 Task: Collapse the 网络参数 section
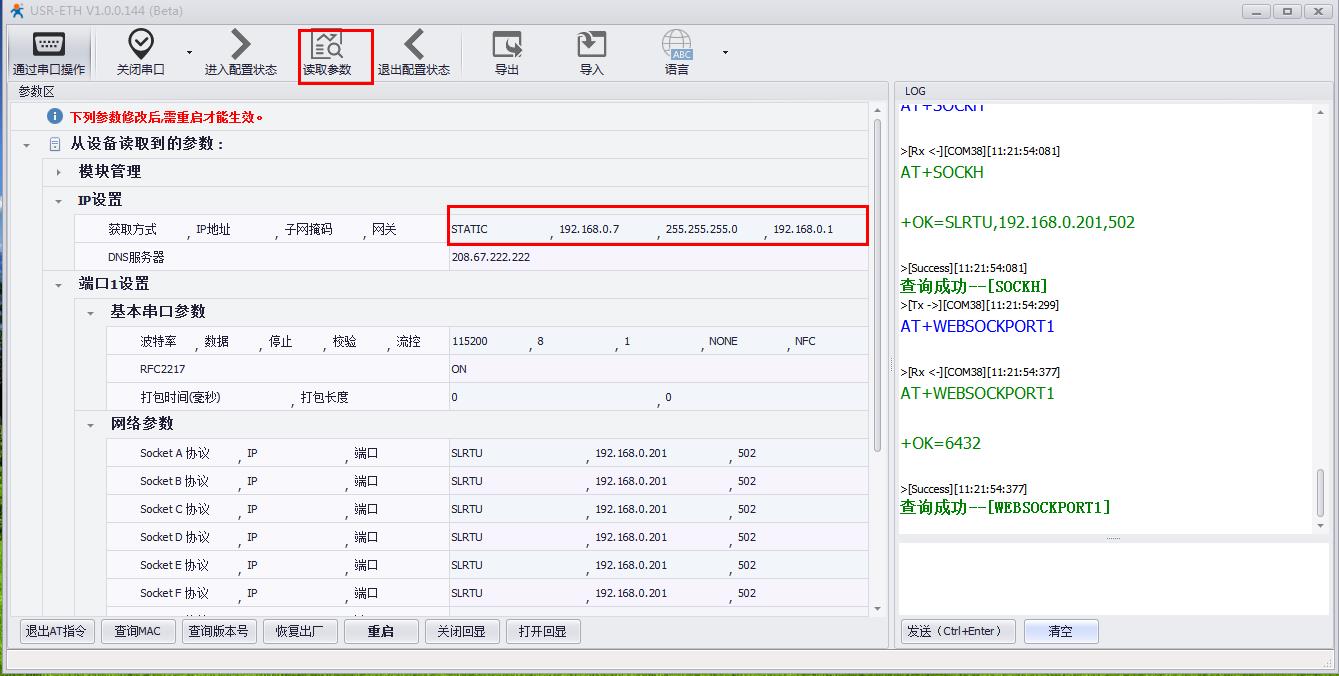(91, 424)
